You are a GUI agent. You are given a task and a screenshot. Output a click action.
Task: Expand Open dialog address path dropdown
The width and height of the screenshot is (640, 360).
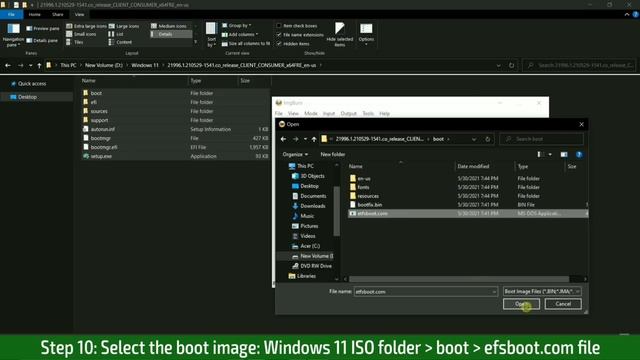pyautogui.click(x=473, y=139)
